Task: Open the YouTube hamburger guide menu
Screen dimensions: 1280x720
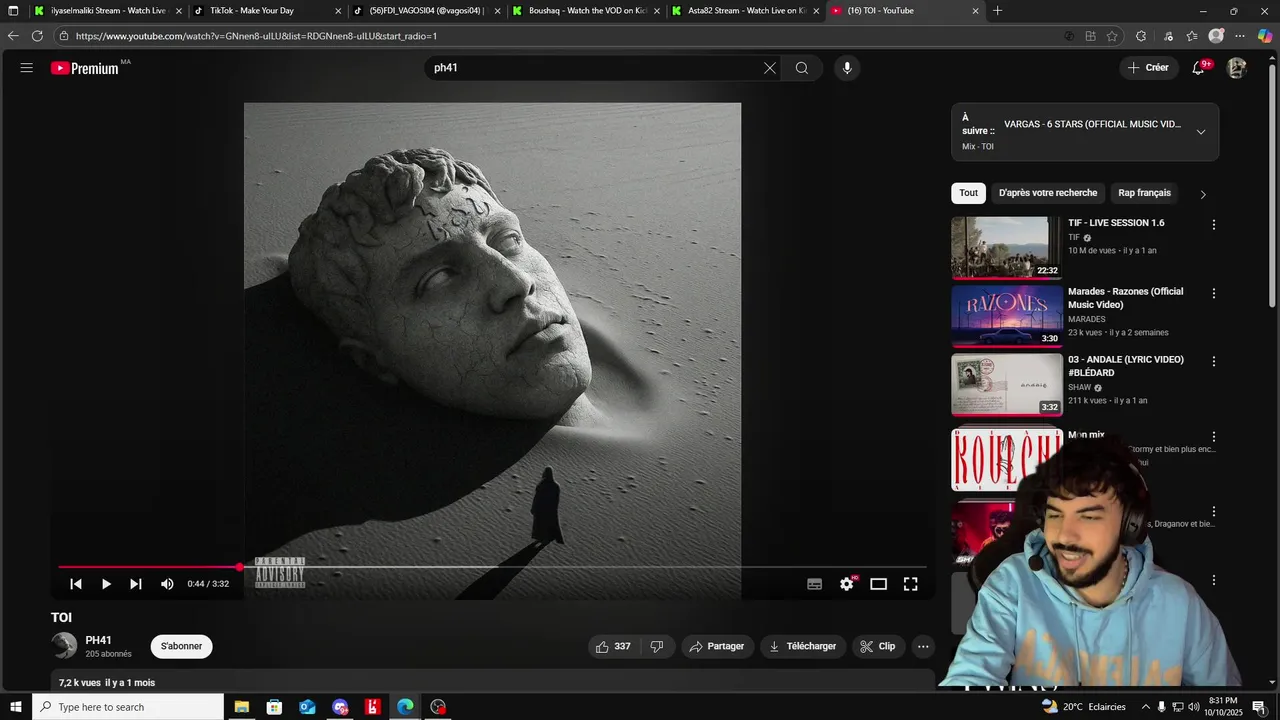Action: (27, 68)
